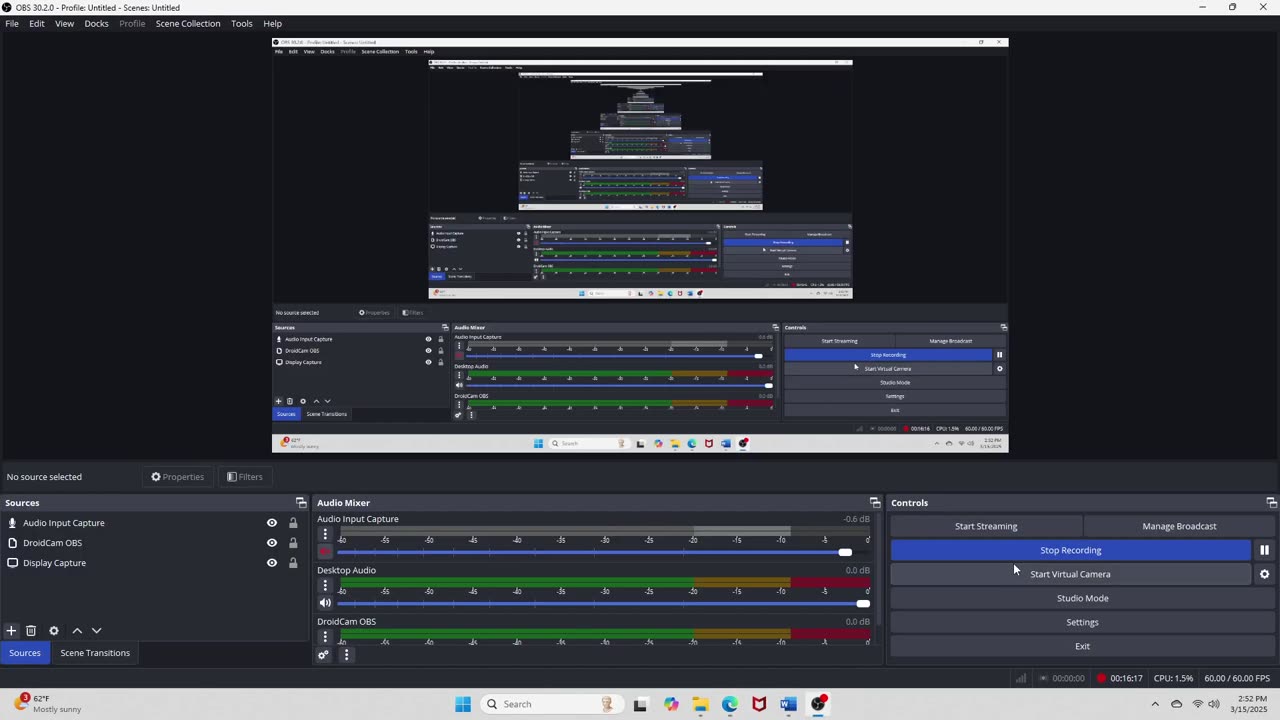Move source up with the up arrow

click(77, 631)
